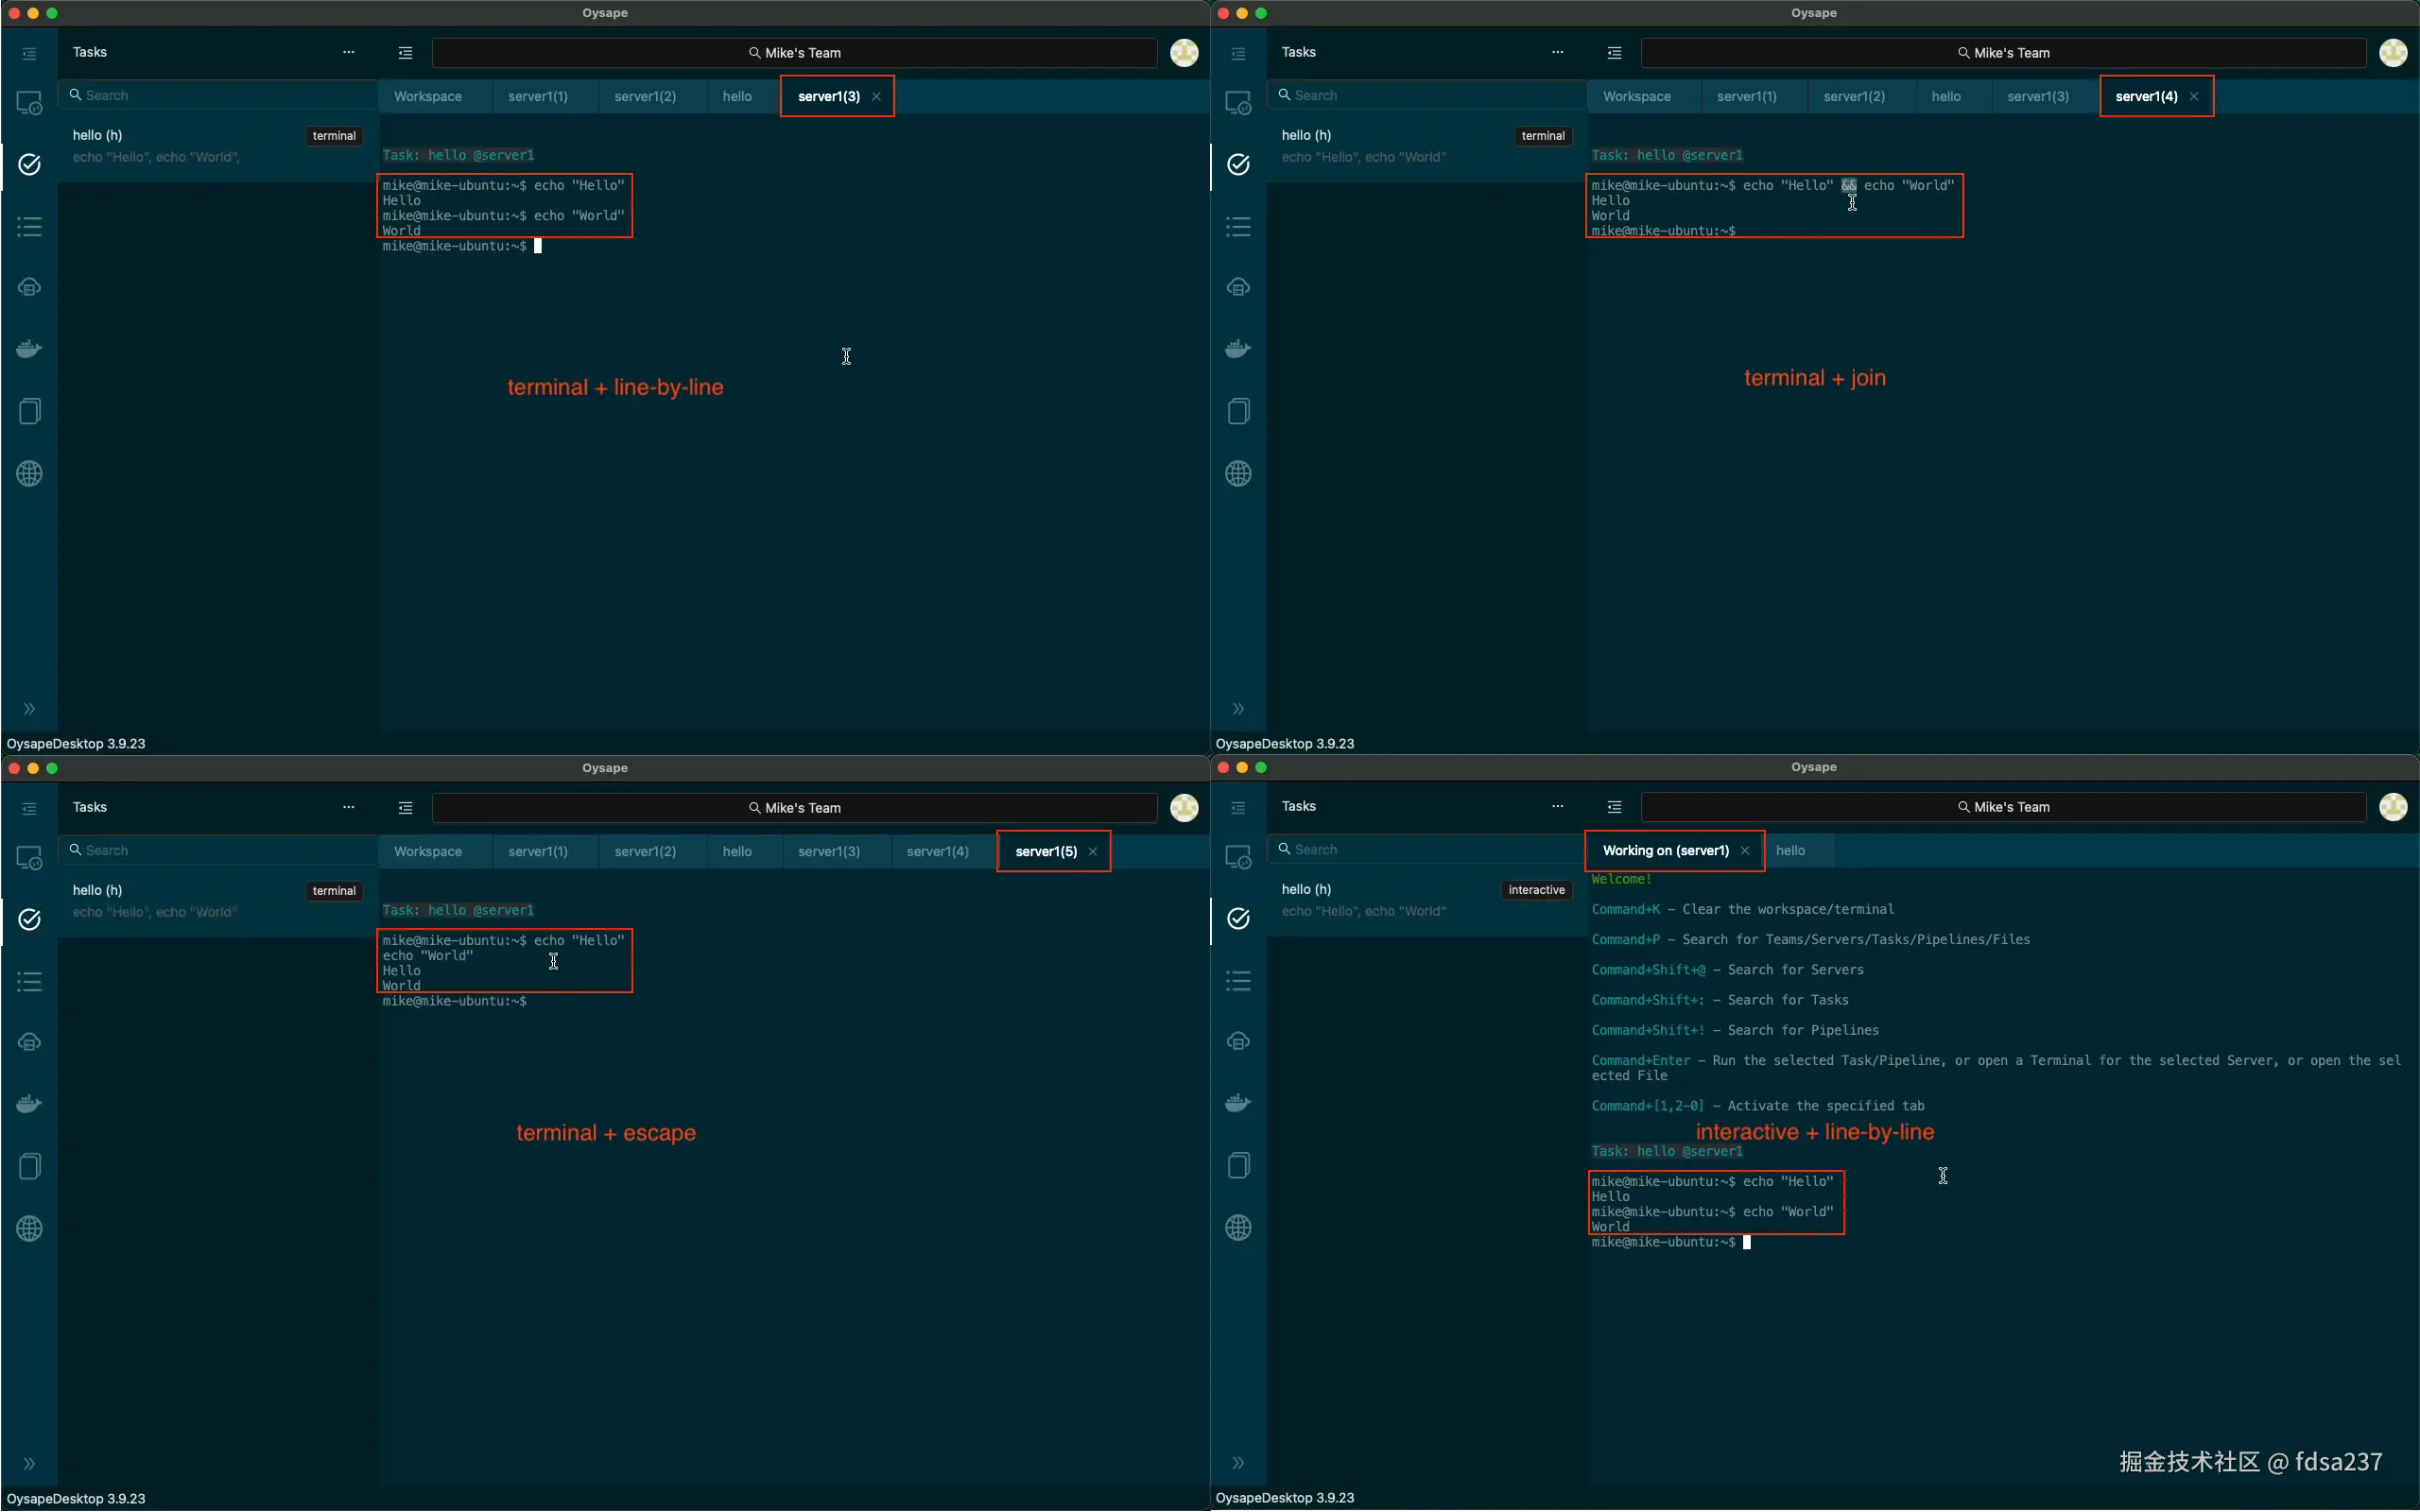The width and height of the screenshot is (2420, 1512).
Task: Open Docker panel in the 'terminal + join' window
Action: click(x=1238, y=349)
